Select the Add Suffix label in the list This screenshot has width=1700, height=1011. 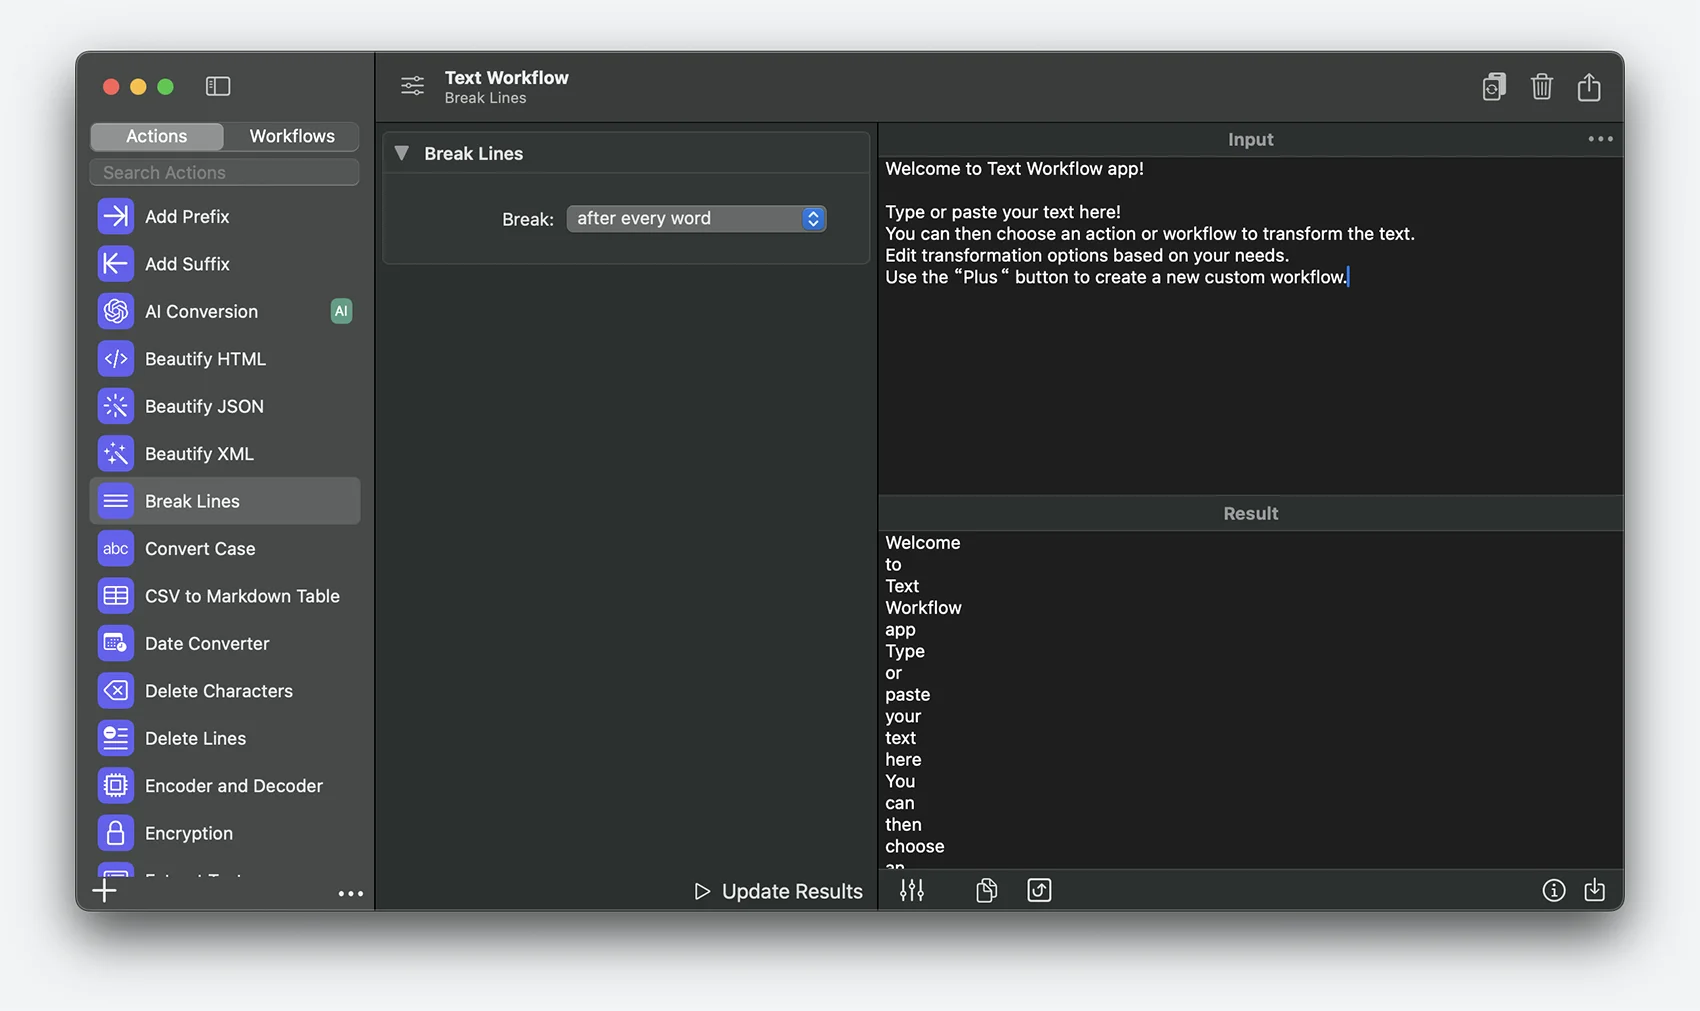pyautogui.click(x=187, y=264)
